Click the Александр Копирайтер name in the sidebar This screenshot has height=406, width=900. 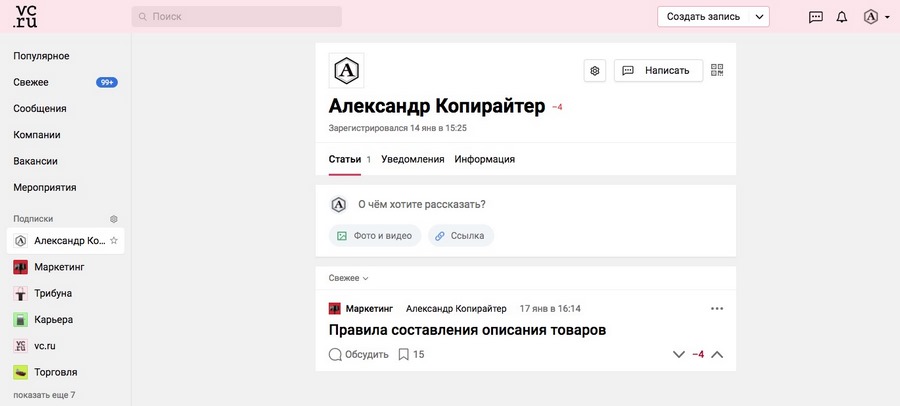(69, 241)
